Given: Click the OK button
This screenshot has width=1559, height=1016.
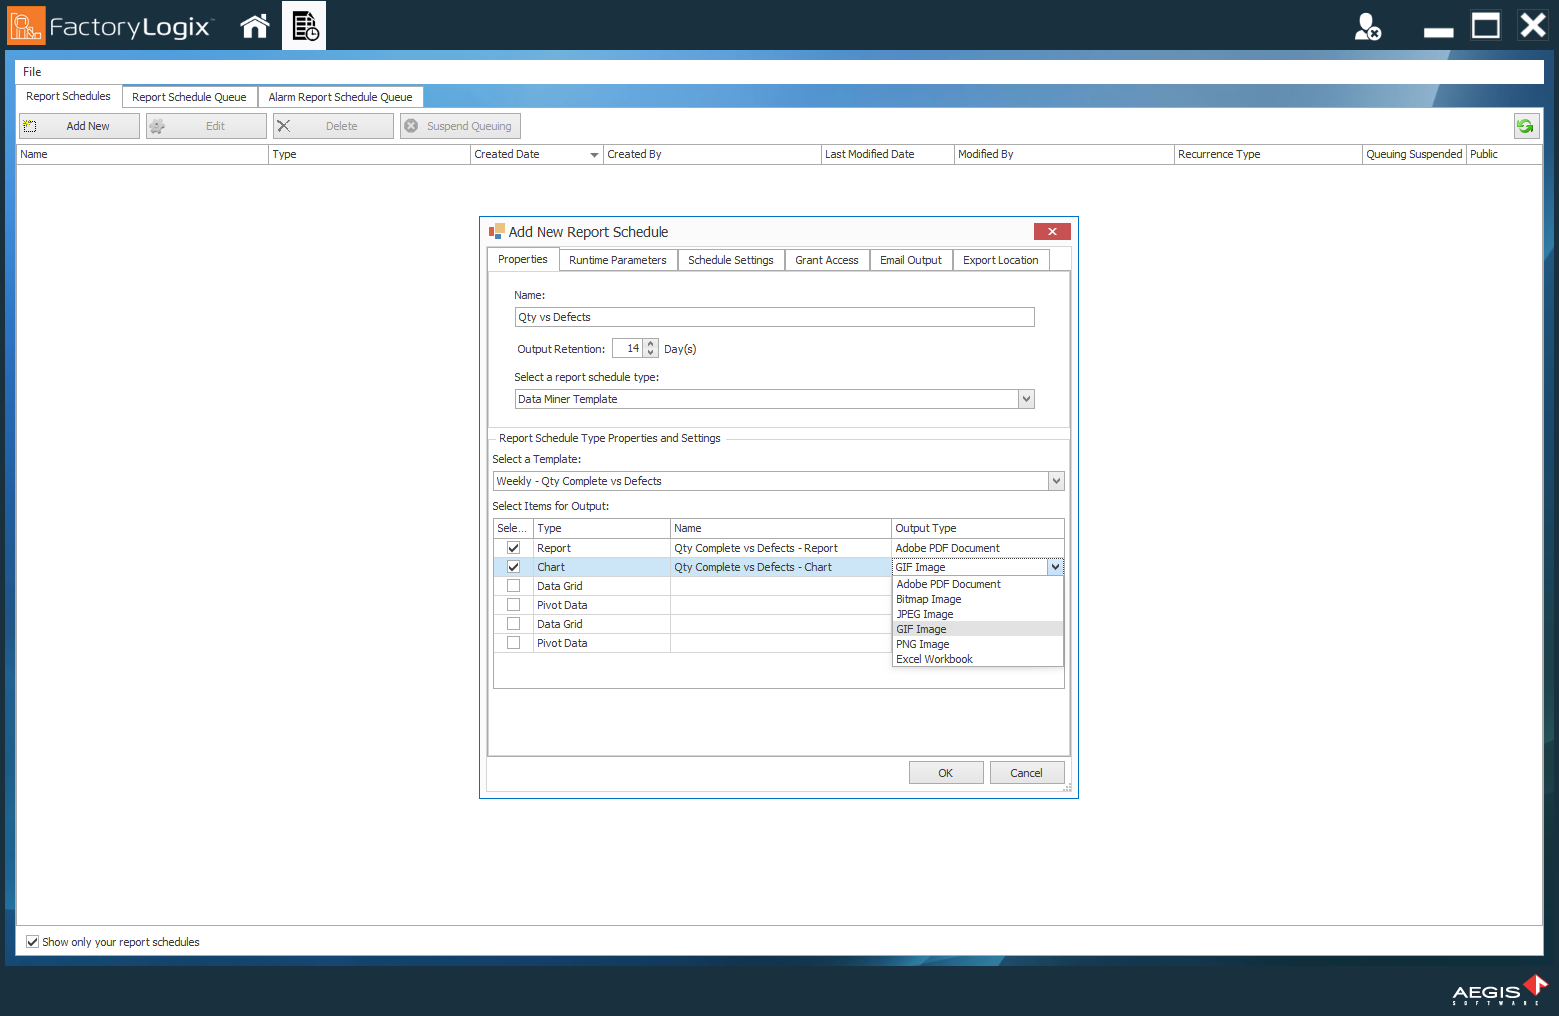Looking at the screenshot, I should pyautogui.click(x=946, y=773).
